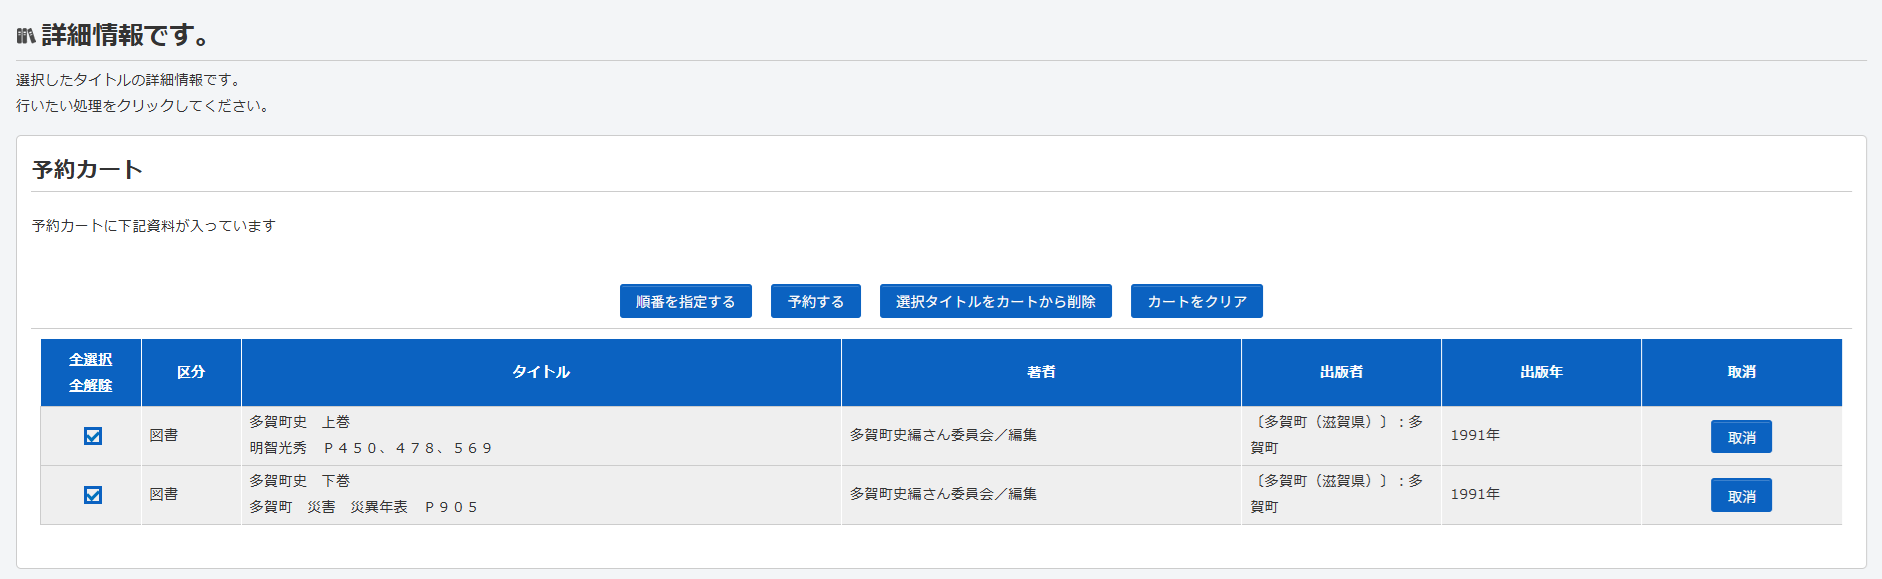Click the 予約する button
This screenshot has width=1882, height=579.
(815, 301)
